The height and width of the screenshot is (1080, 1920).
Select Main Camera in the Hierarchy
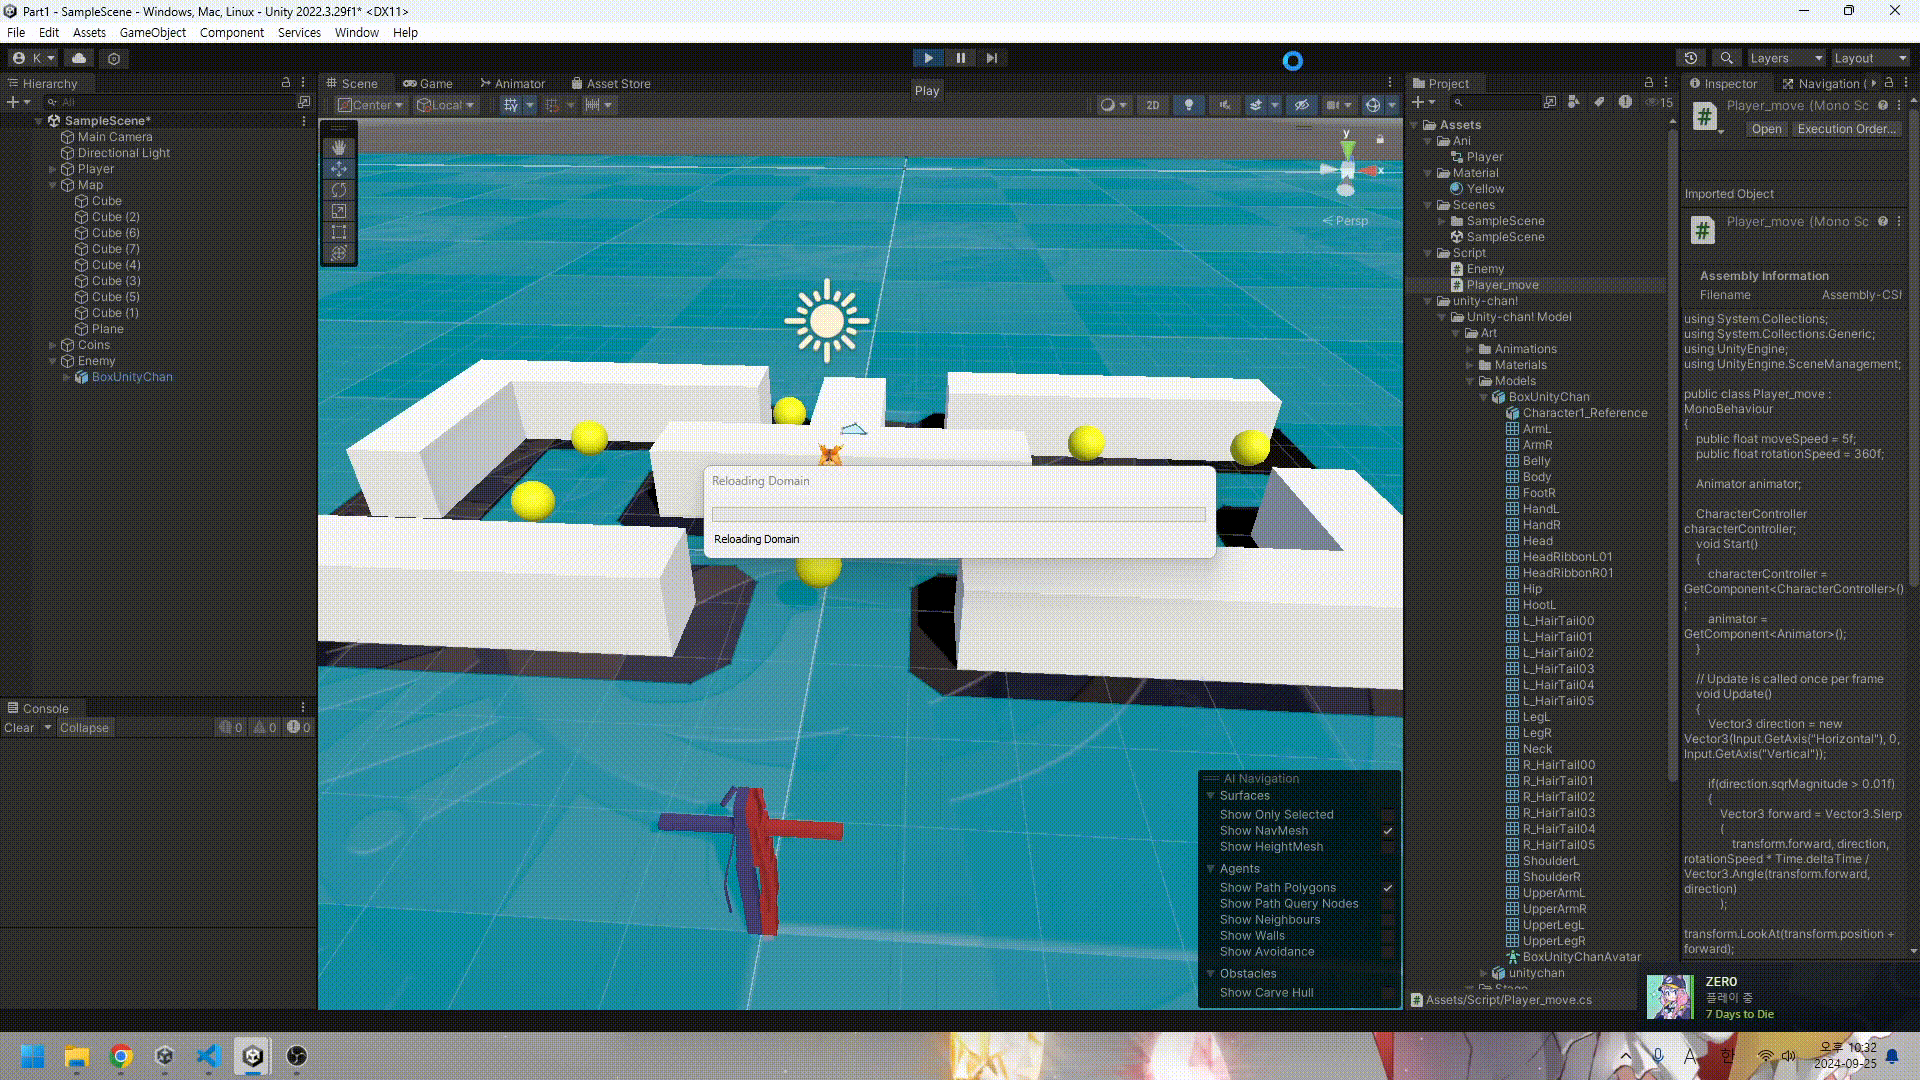coord(115,137)
